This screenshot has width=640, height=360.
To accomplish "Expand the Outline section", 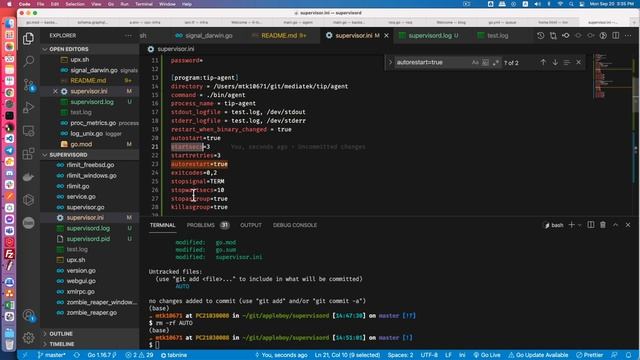I will (61, 334).
